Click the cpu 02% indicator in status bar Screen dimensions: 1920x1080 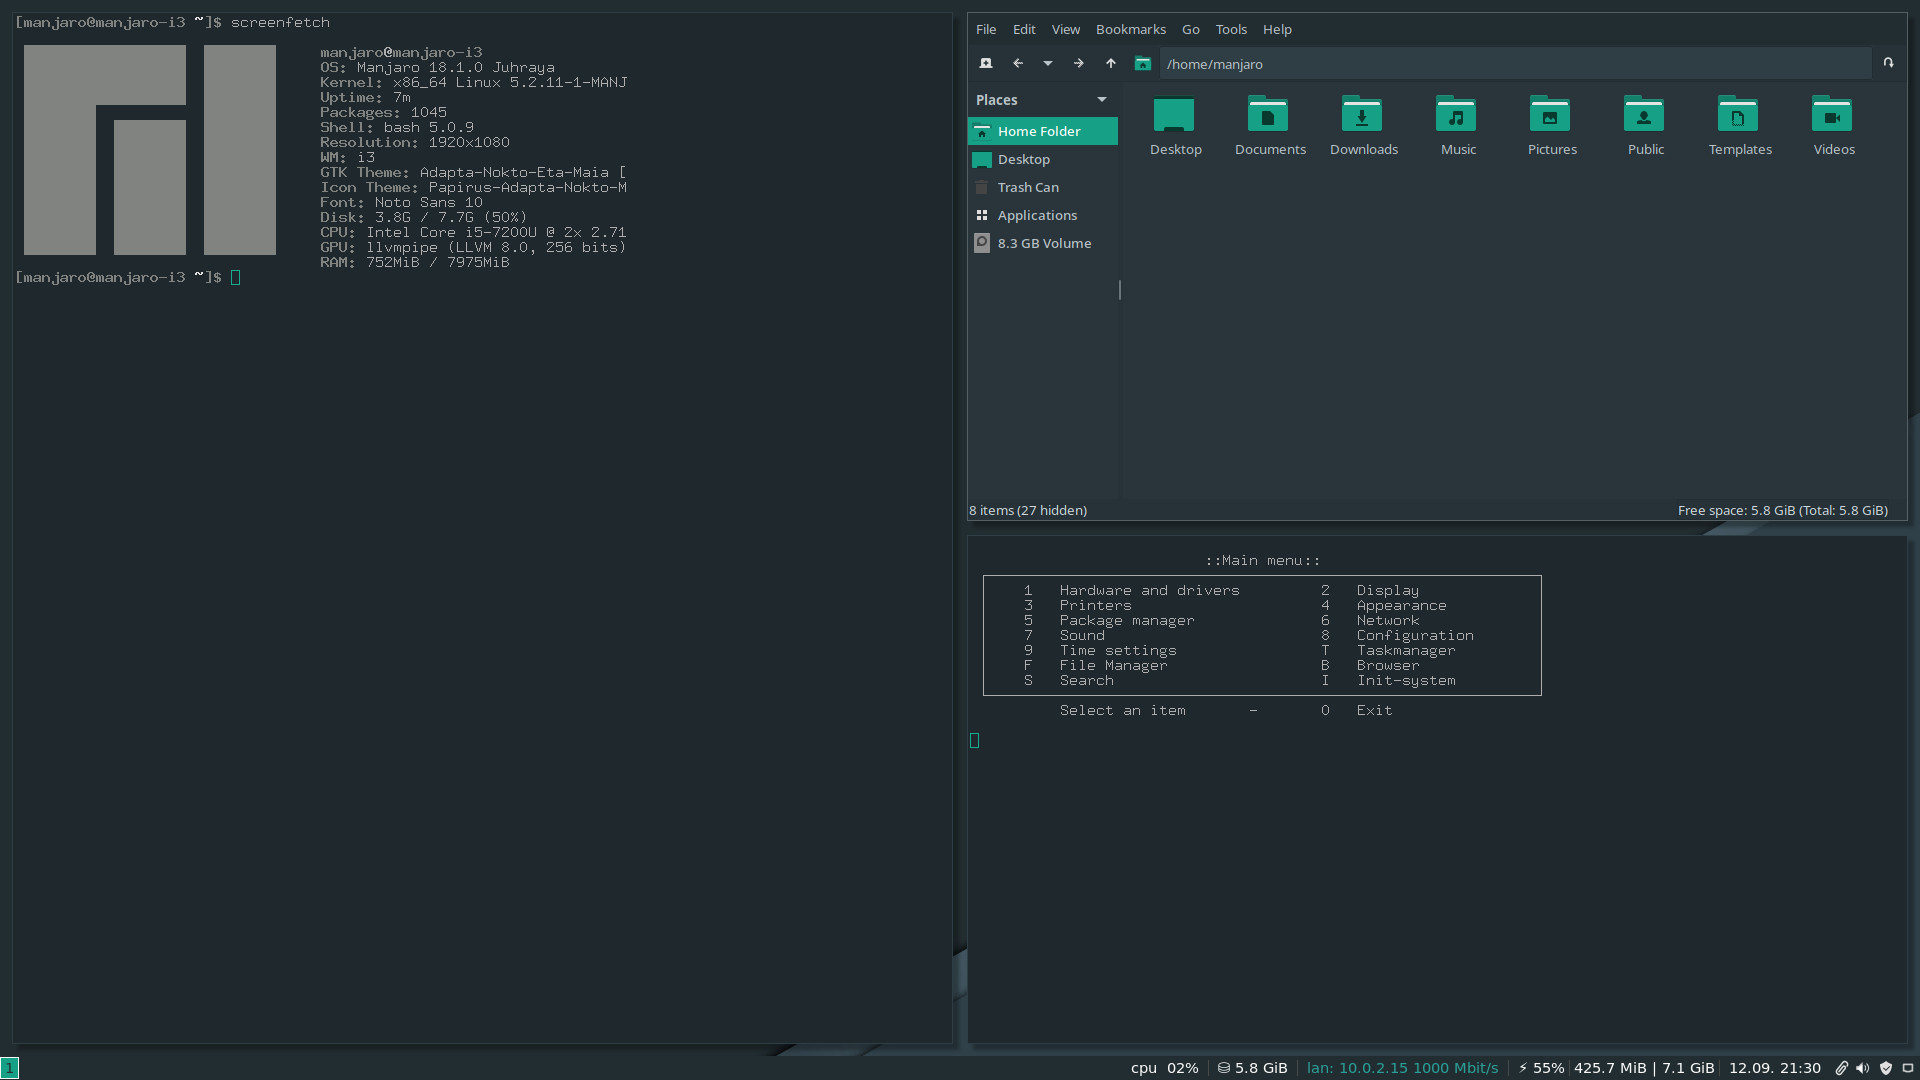pos(1164,1068)
